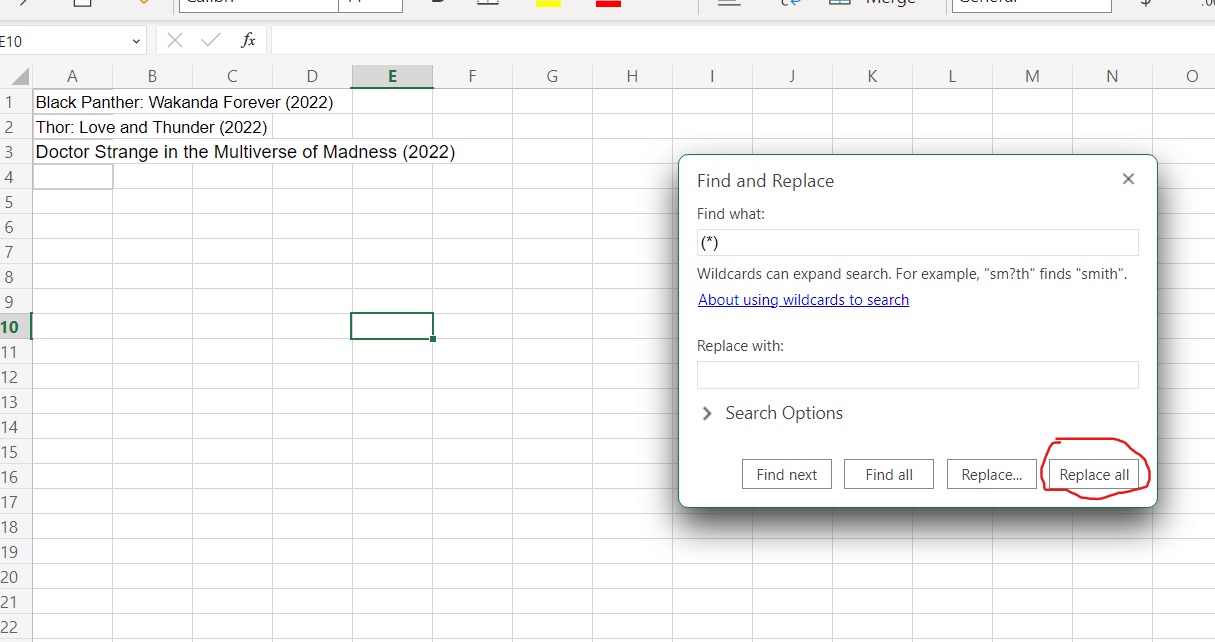
Task: Select column A header
Action: tap(72, 76)
